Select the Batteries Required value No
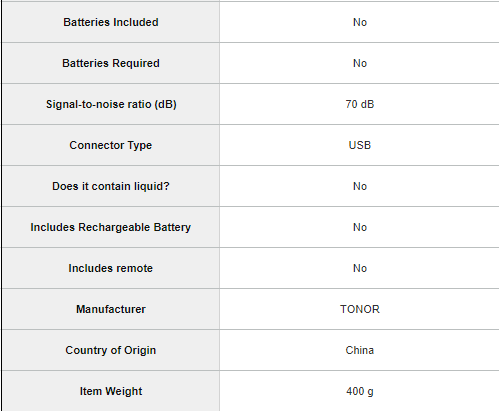The height and width of the screenshot is (411, 499). point(360,63)
